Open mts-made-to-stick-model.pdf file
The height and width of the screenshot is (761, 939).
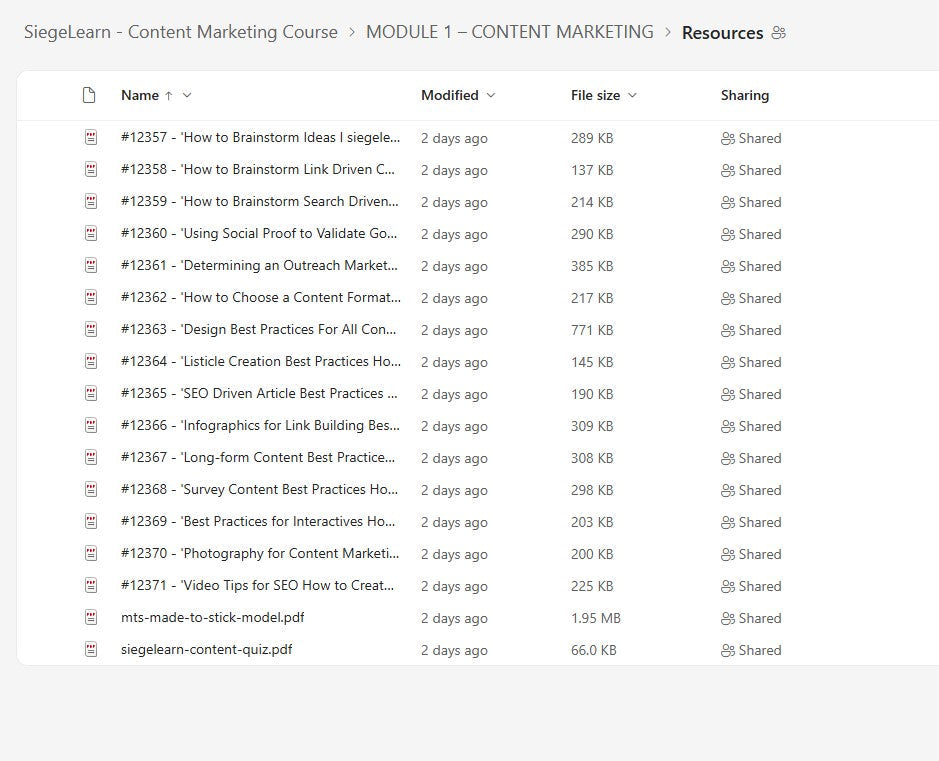(x=213, y=618)
